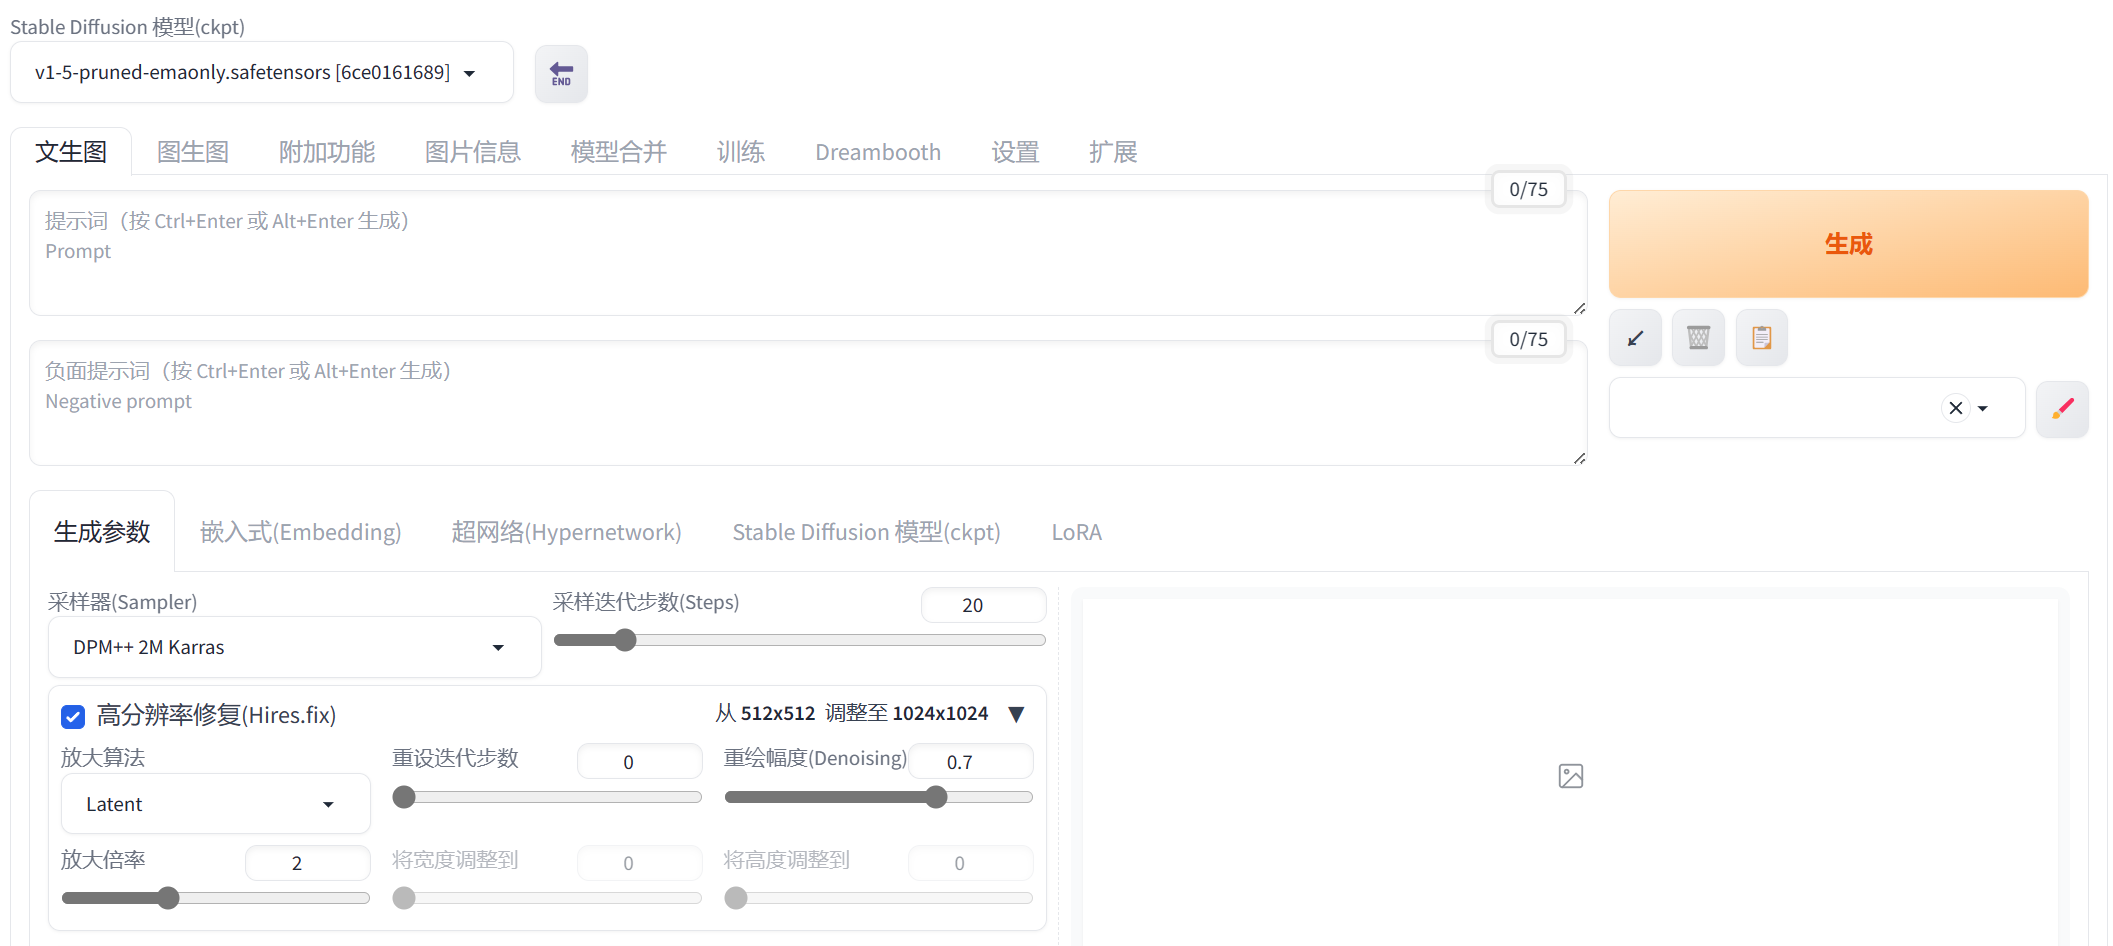Clear the styles selection with the X icon

pyautogui.click(x=1956, y=408)
